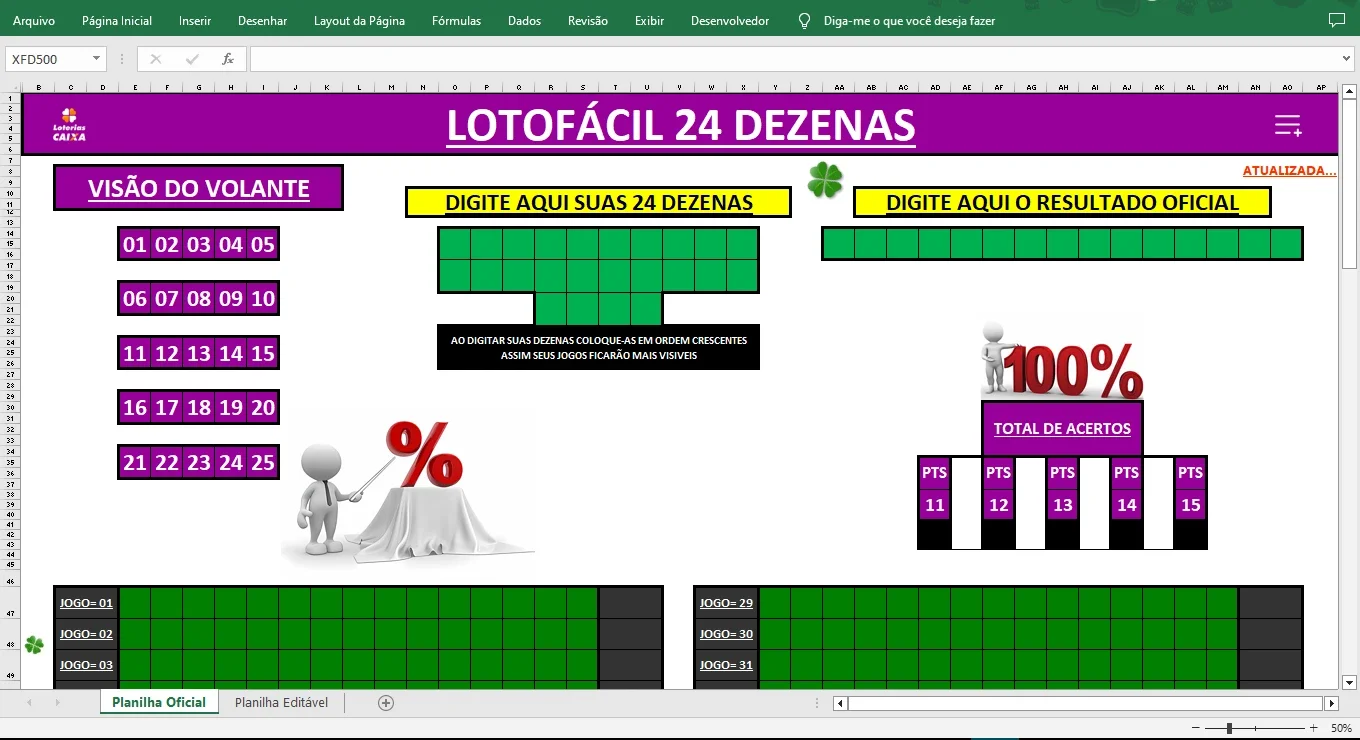Click the cancel X formula bar icon
This screenshot has height=740, width=1360.
155,59
